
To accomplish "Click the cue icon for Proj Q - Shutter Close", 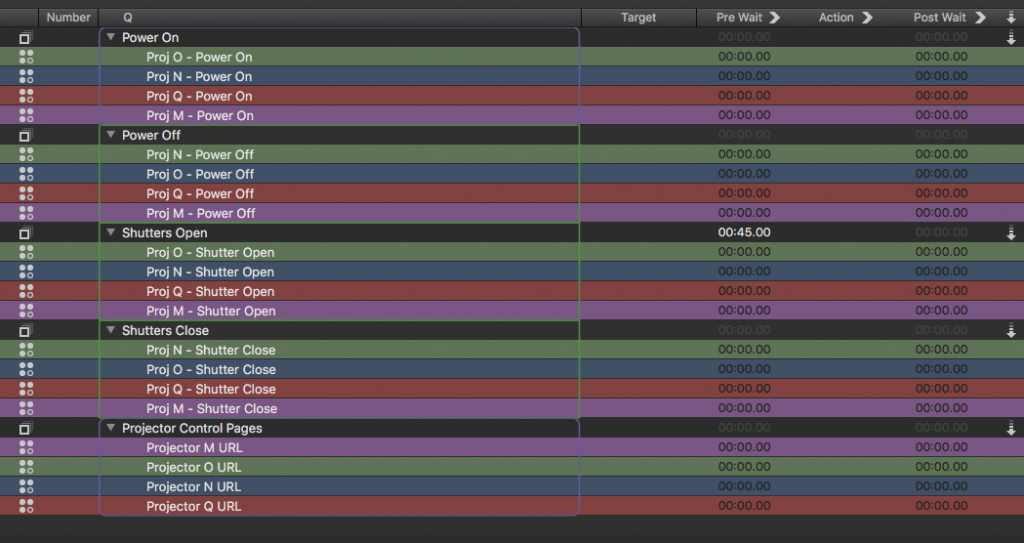I will tap(26, 389).
